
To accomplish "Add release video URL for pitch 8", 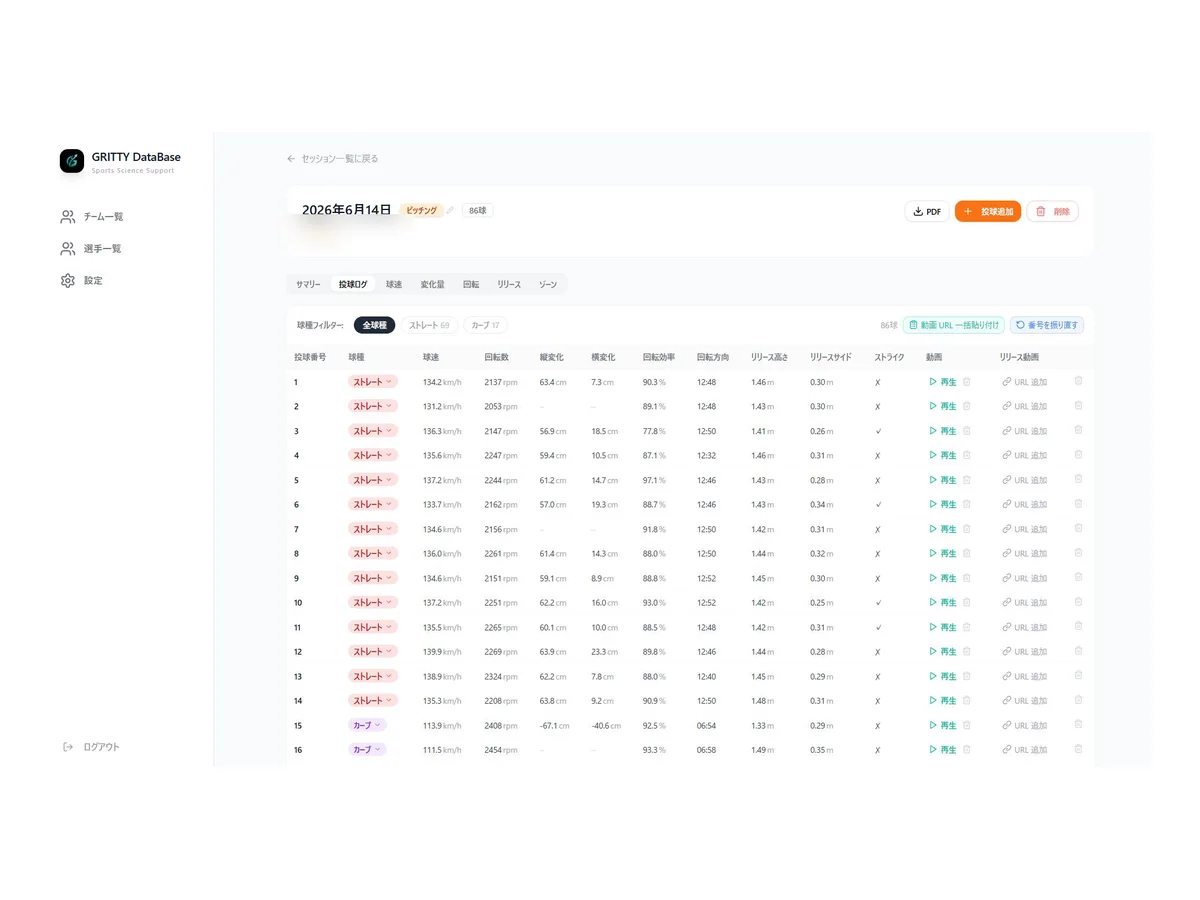I will (x=1025, y=554).
